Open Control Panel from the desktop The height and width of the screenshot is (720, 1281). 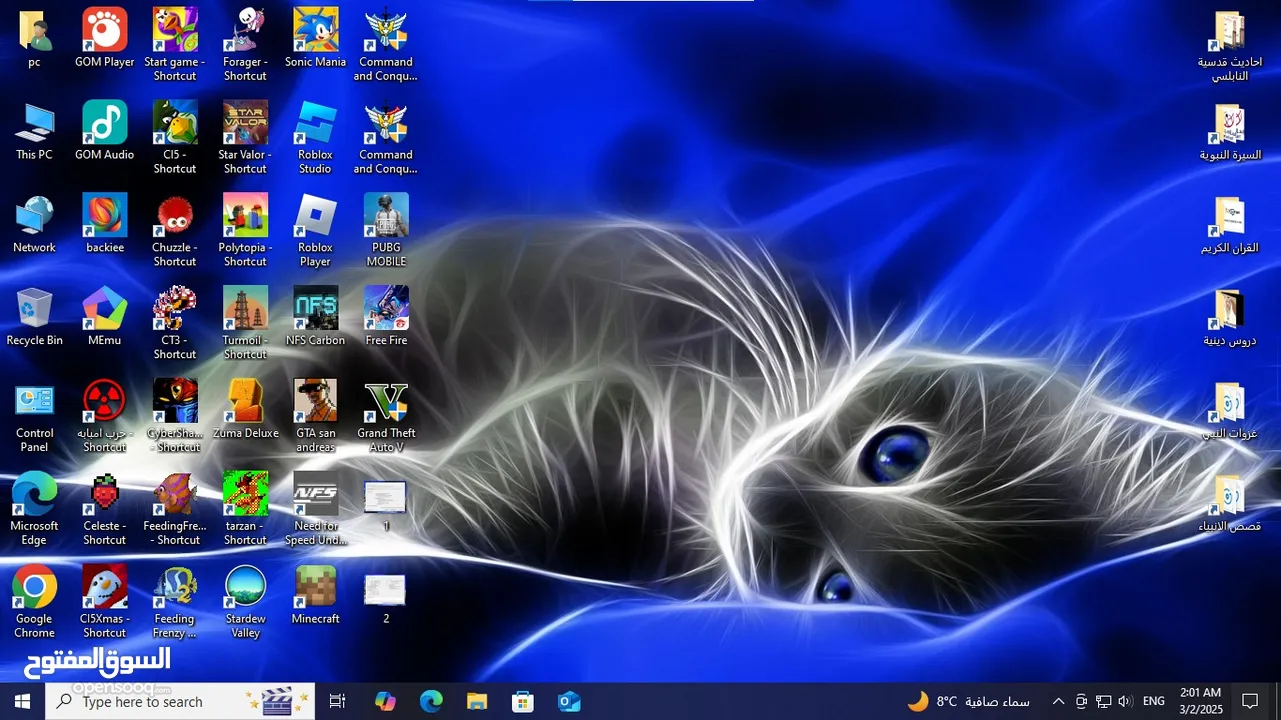[x=34, y=418]
